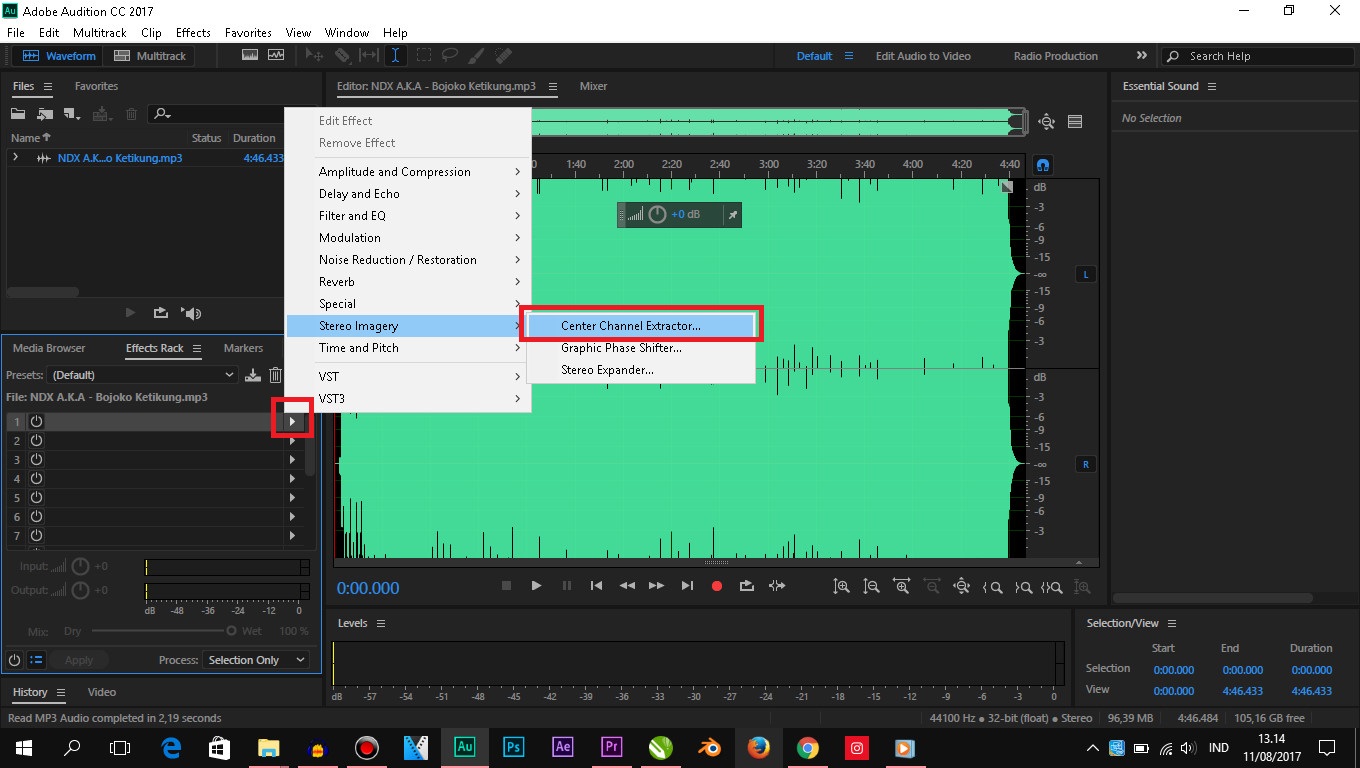
Task: Open effect menu arrow for slot 3
Action: 292,459
